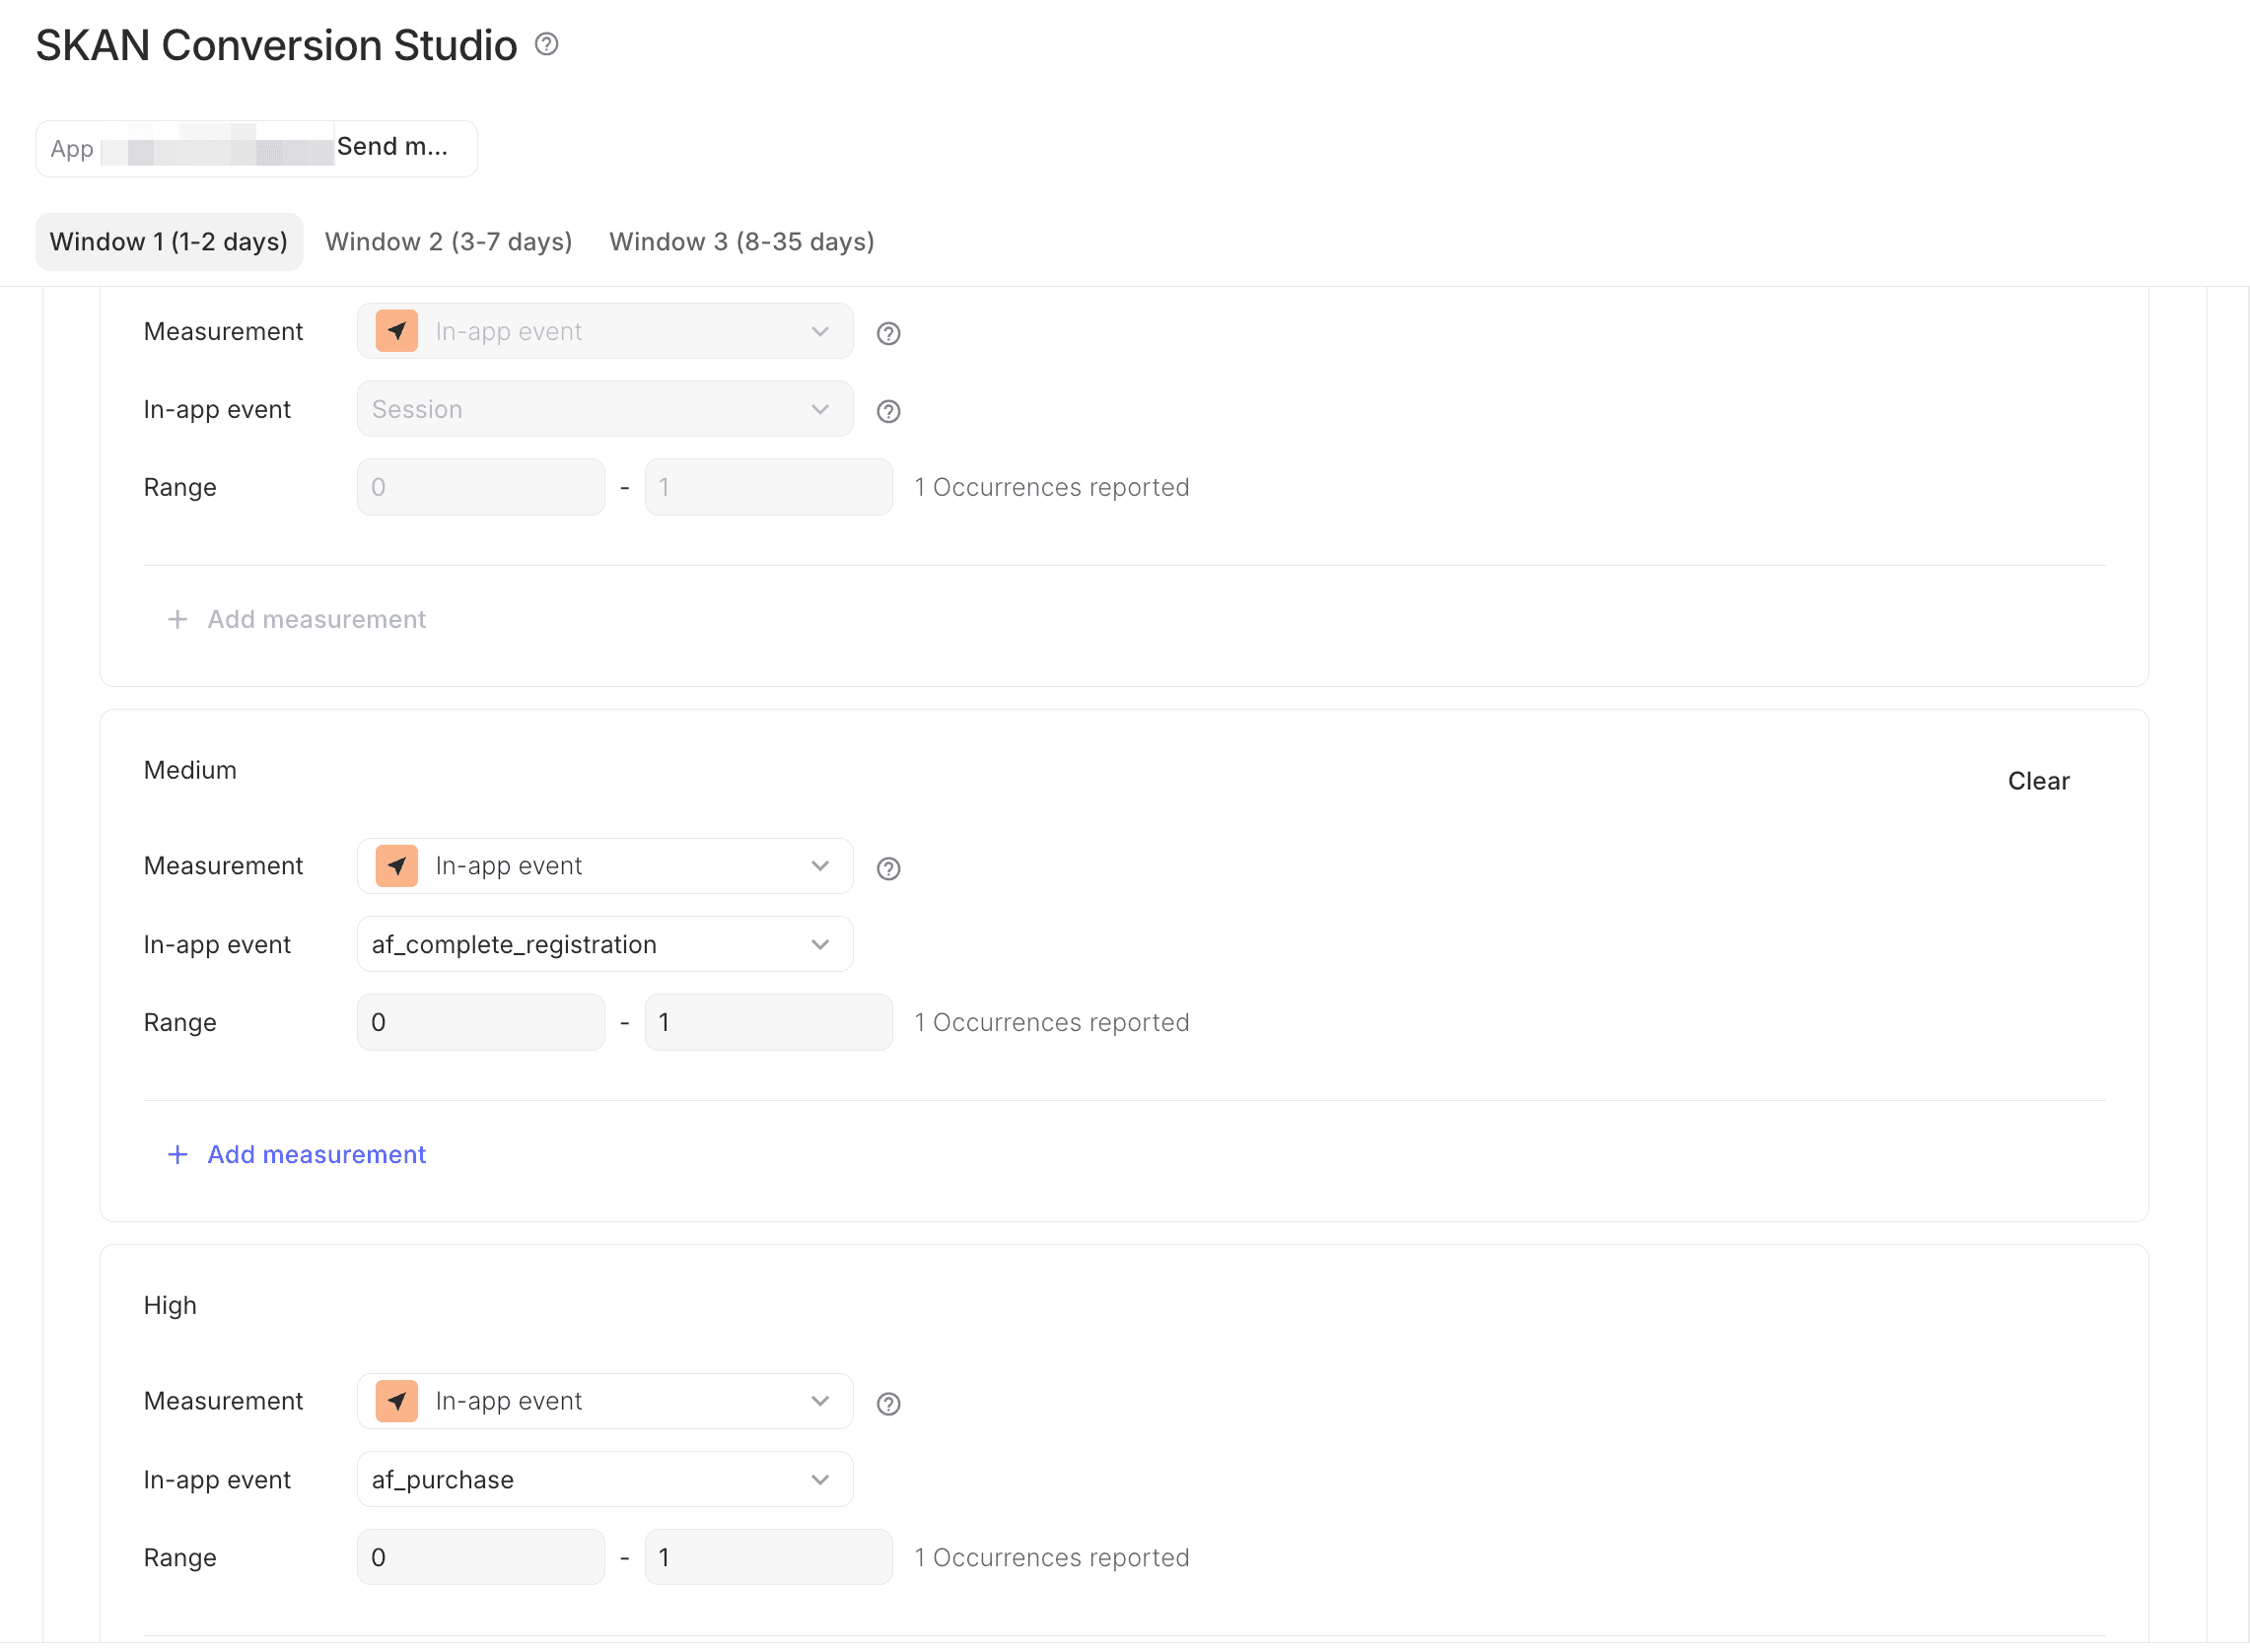The image size is (2250, 1652).
Task: Click the plus icon in Medium section
Action: [x=178, y=1155]
